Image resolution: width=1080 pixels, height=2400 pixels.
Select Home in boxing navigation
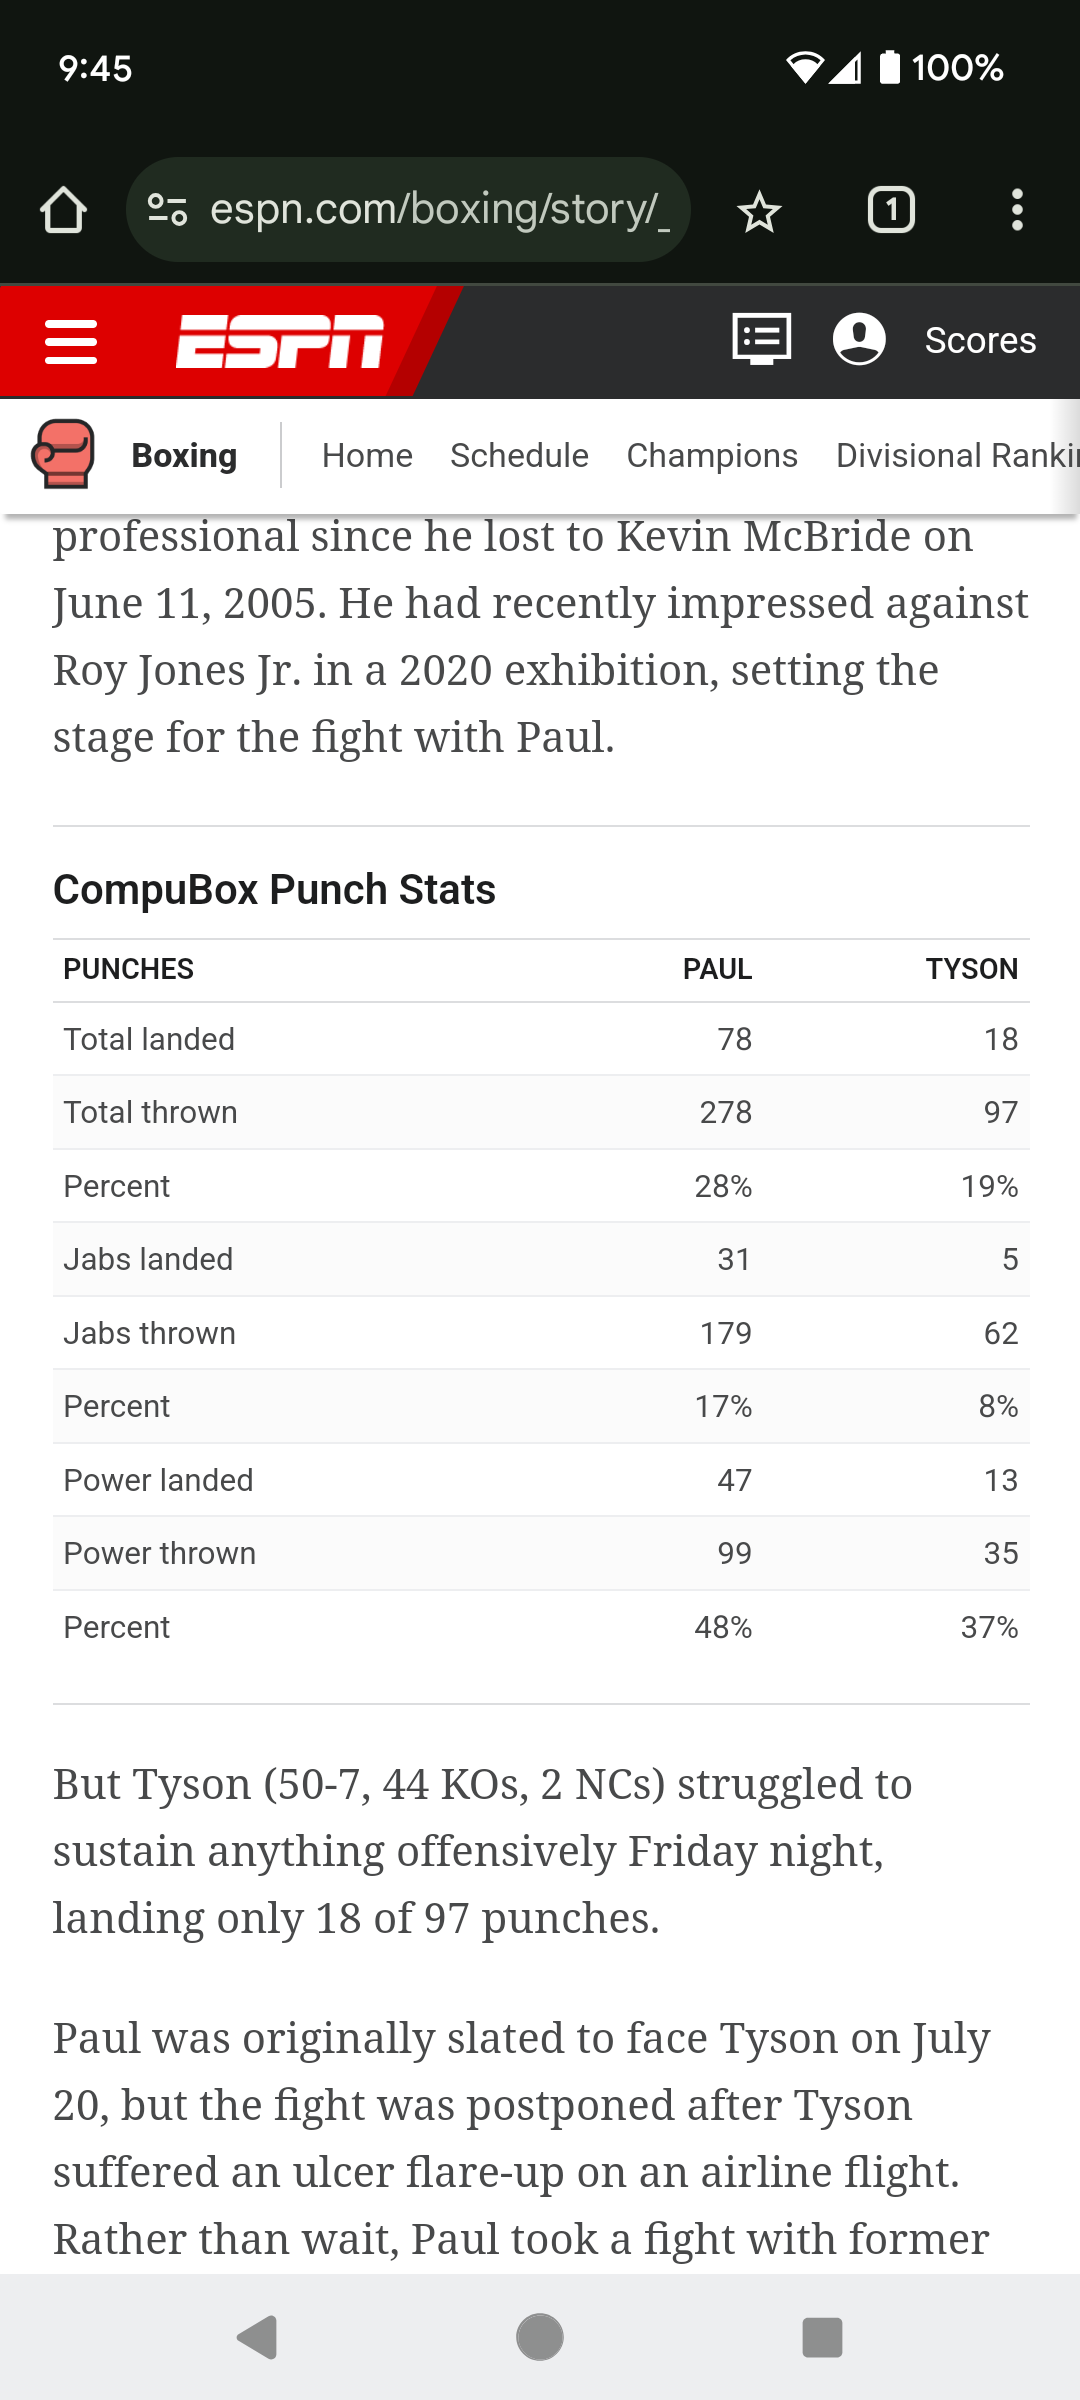click(367, 455)
